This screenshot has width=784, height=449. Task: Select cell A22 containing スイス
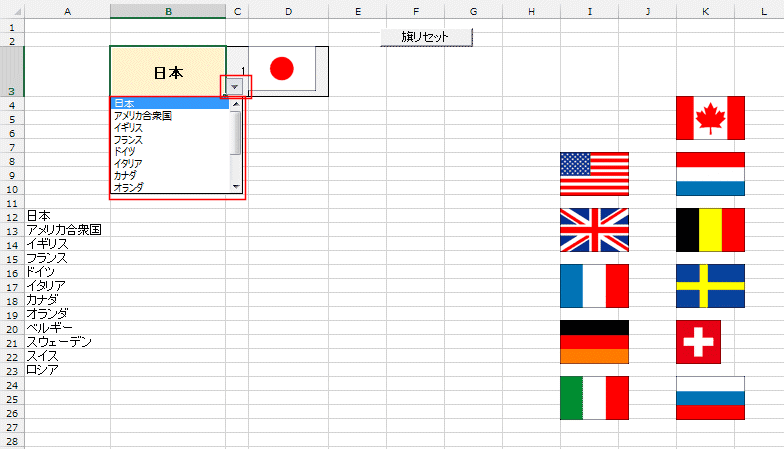tap(68, 356)
